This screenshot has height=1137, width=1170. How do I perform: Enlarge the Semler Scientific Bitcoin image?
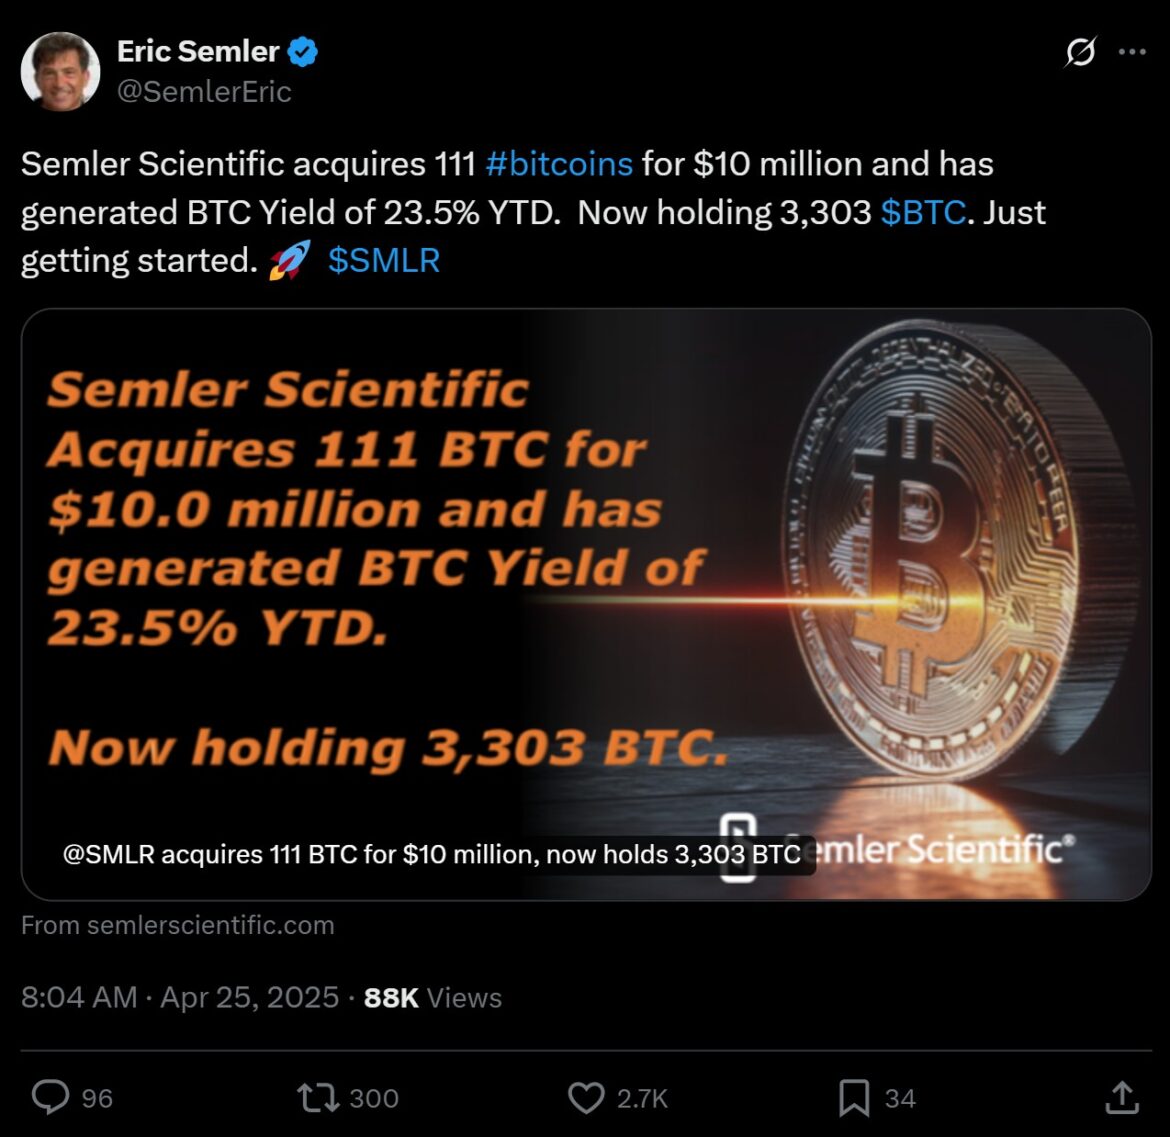585,600
